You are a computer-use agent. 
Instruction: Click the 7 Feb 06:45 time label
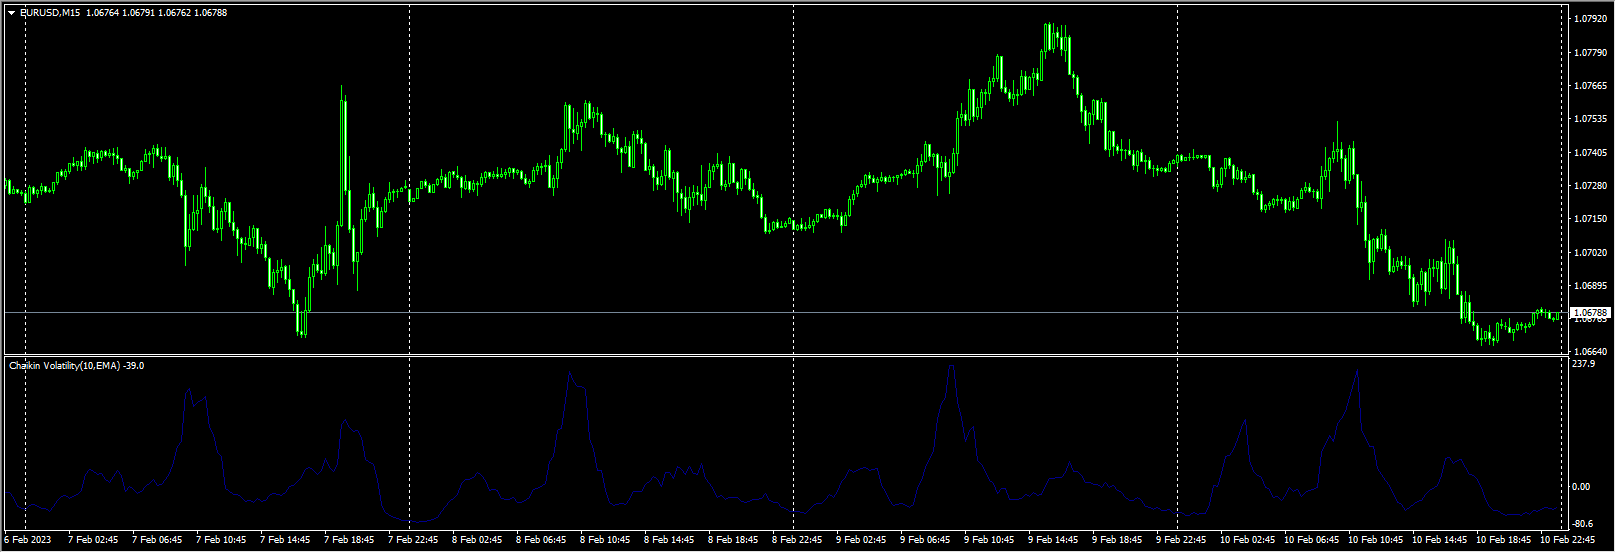click(157, 540)
